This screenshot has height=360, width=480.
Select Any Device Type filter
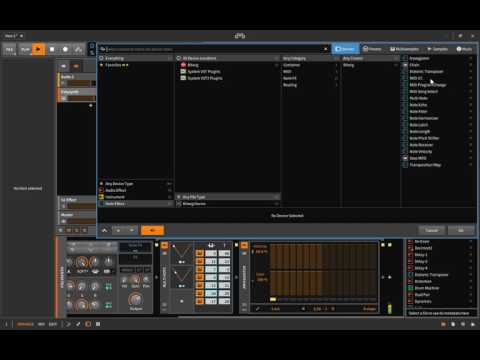pos(136,184)
